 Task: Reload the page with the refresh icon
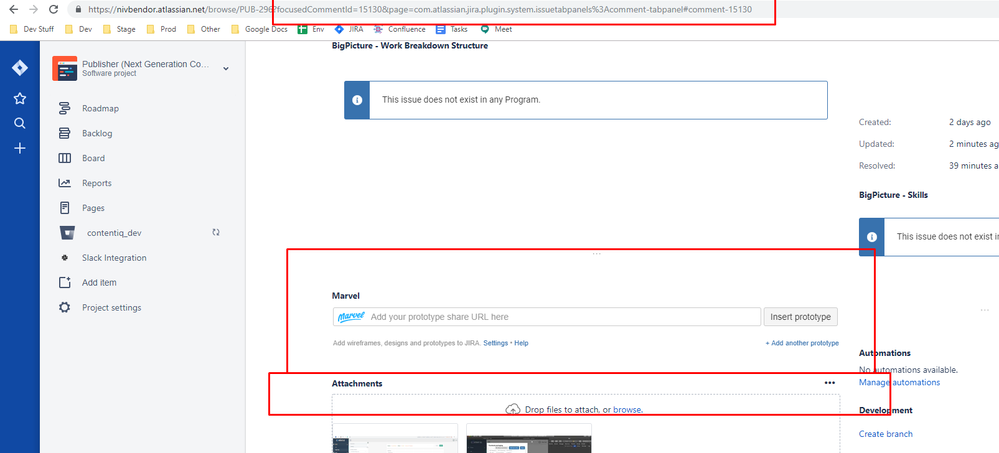click(x=54, y=10)
